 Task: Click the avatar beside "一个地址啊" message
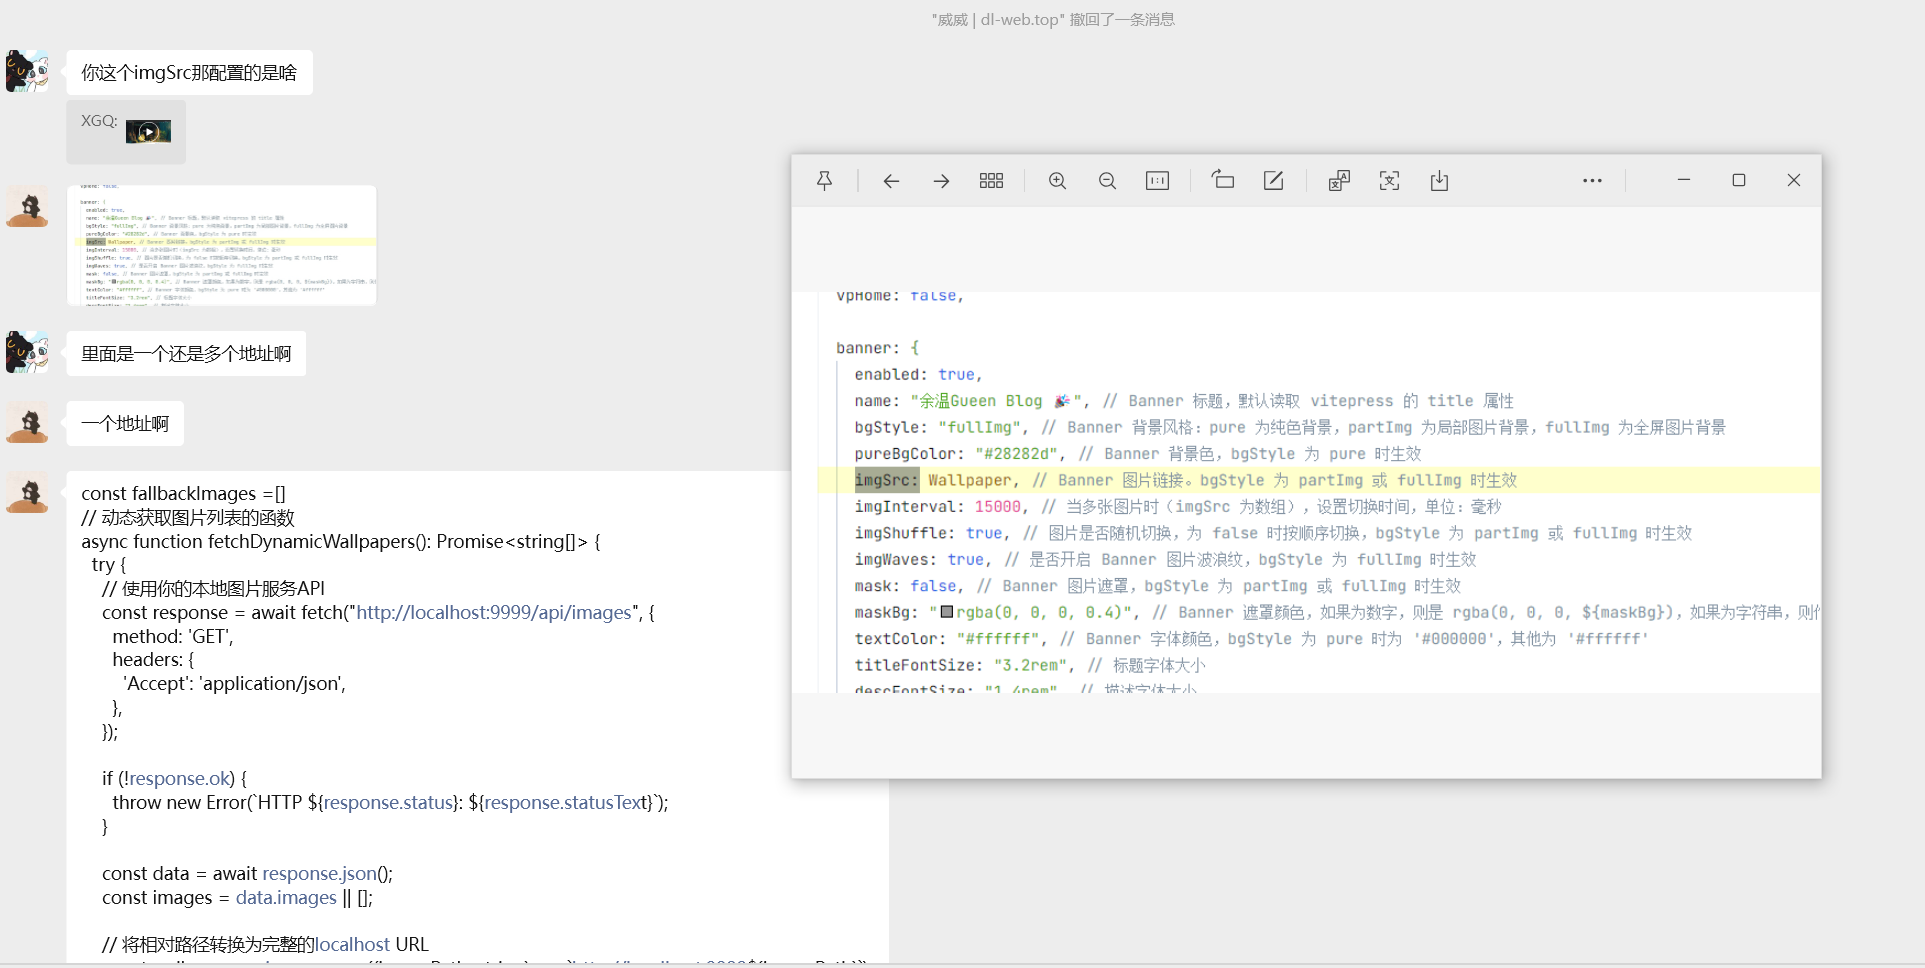(x=28, y=424)
